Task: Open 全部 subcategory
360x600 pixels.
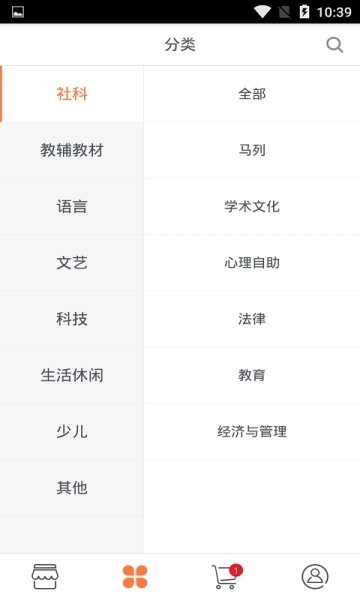Action: pyautogui.click(x=252, y=94)
